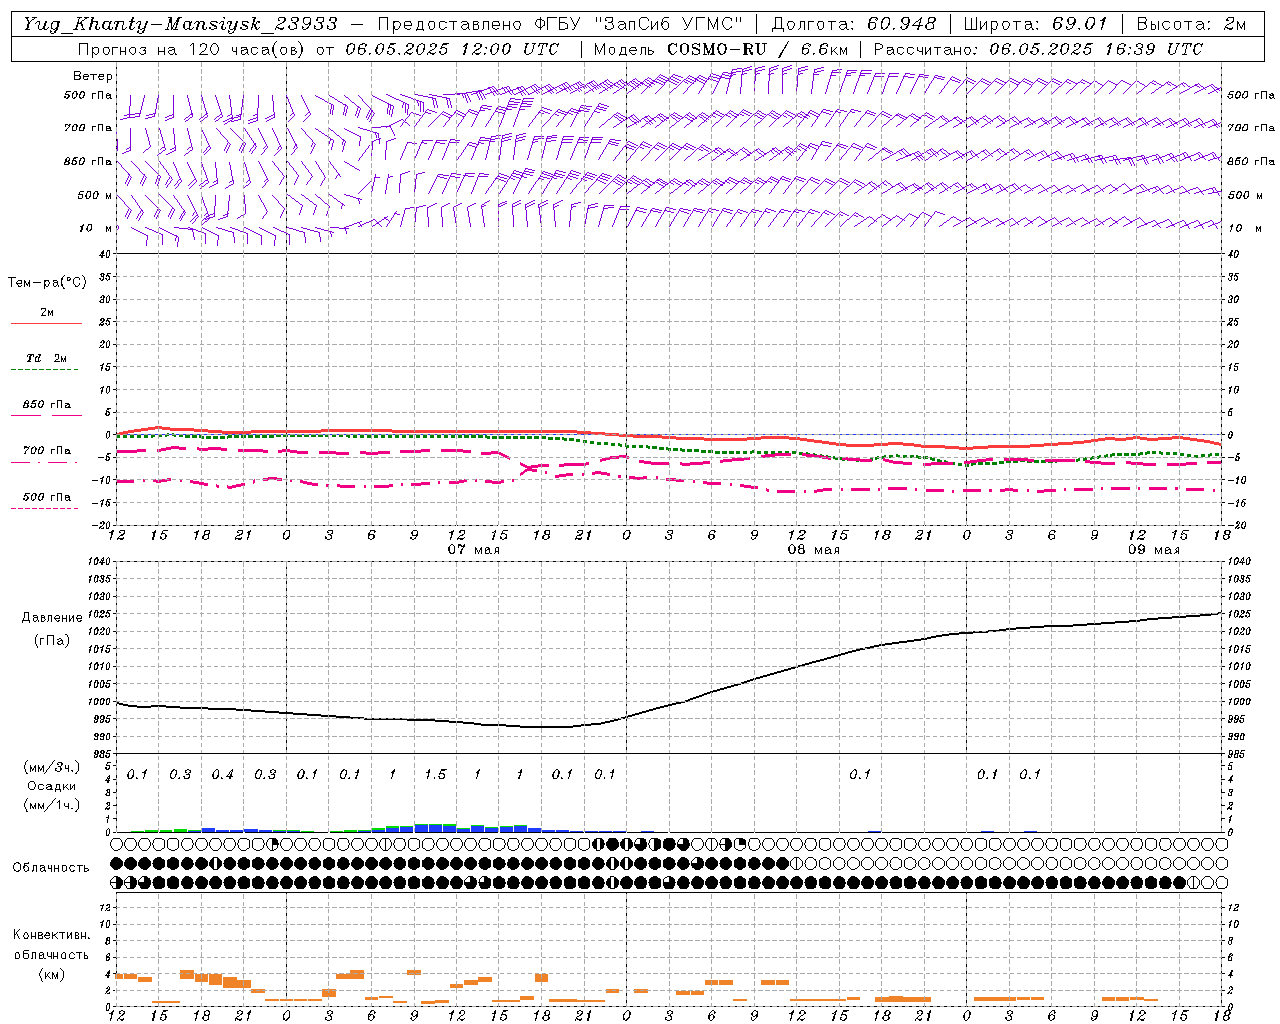Click the 09 мая date label
Image resolution: width=1280 pixels, height=1024 pixels.
(x=1154, y=550)
